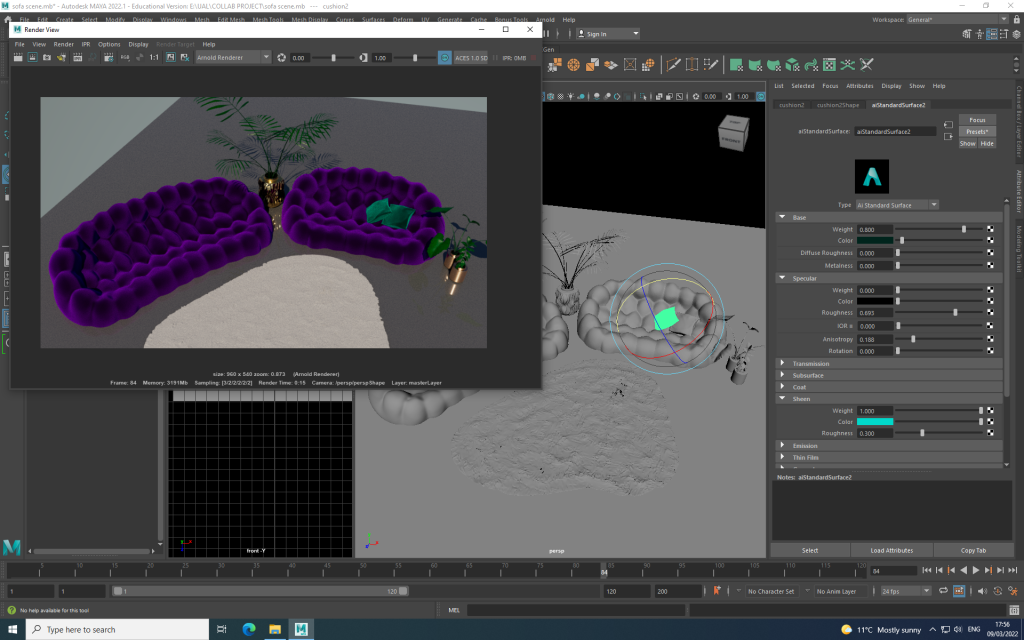Click the view cube in the viewport
Screen dimensions: 1024x640
pyautogui.click(x=734, y=133)
